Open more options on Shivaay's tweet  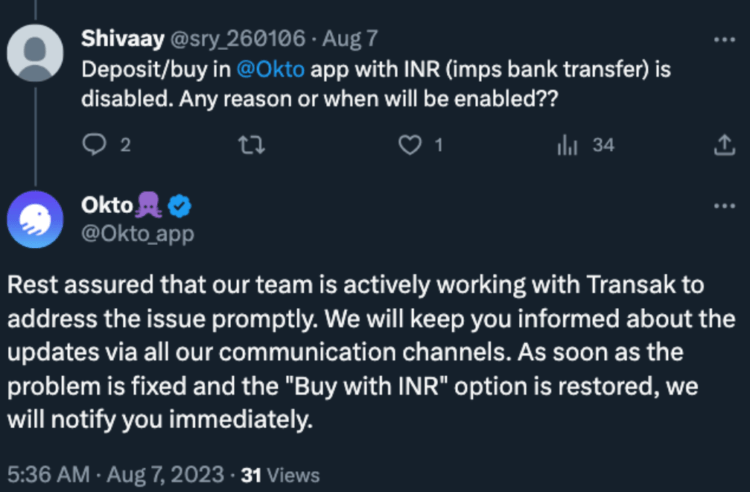click(722, 39)
